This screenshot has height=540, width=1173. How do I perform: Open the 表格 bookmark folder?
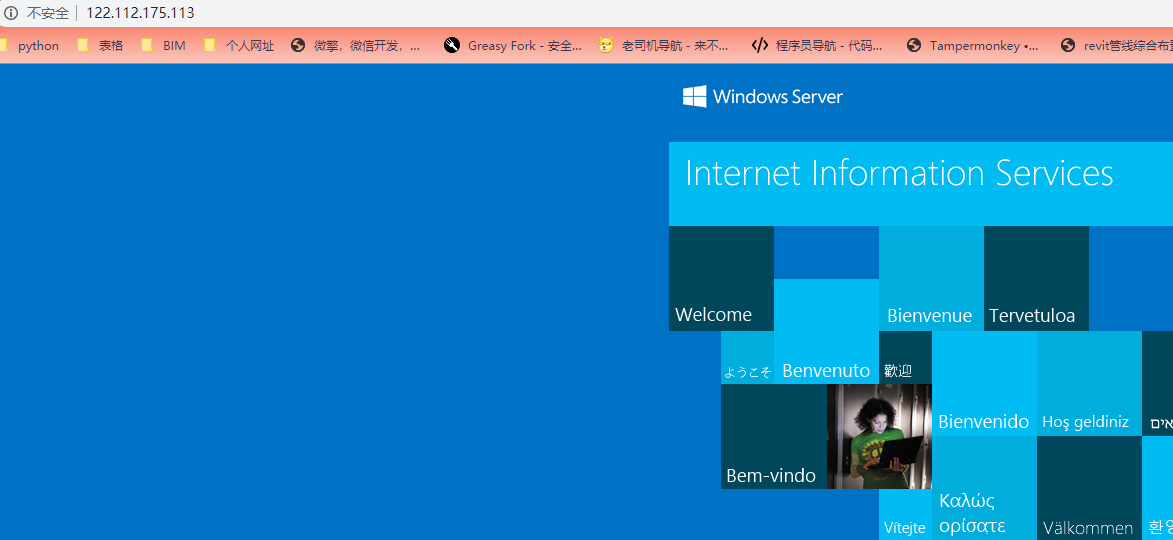(x=100, y=46)
